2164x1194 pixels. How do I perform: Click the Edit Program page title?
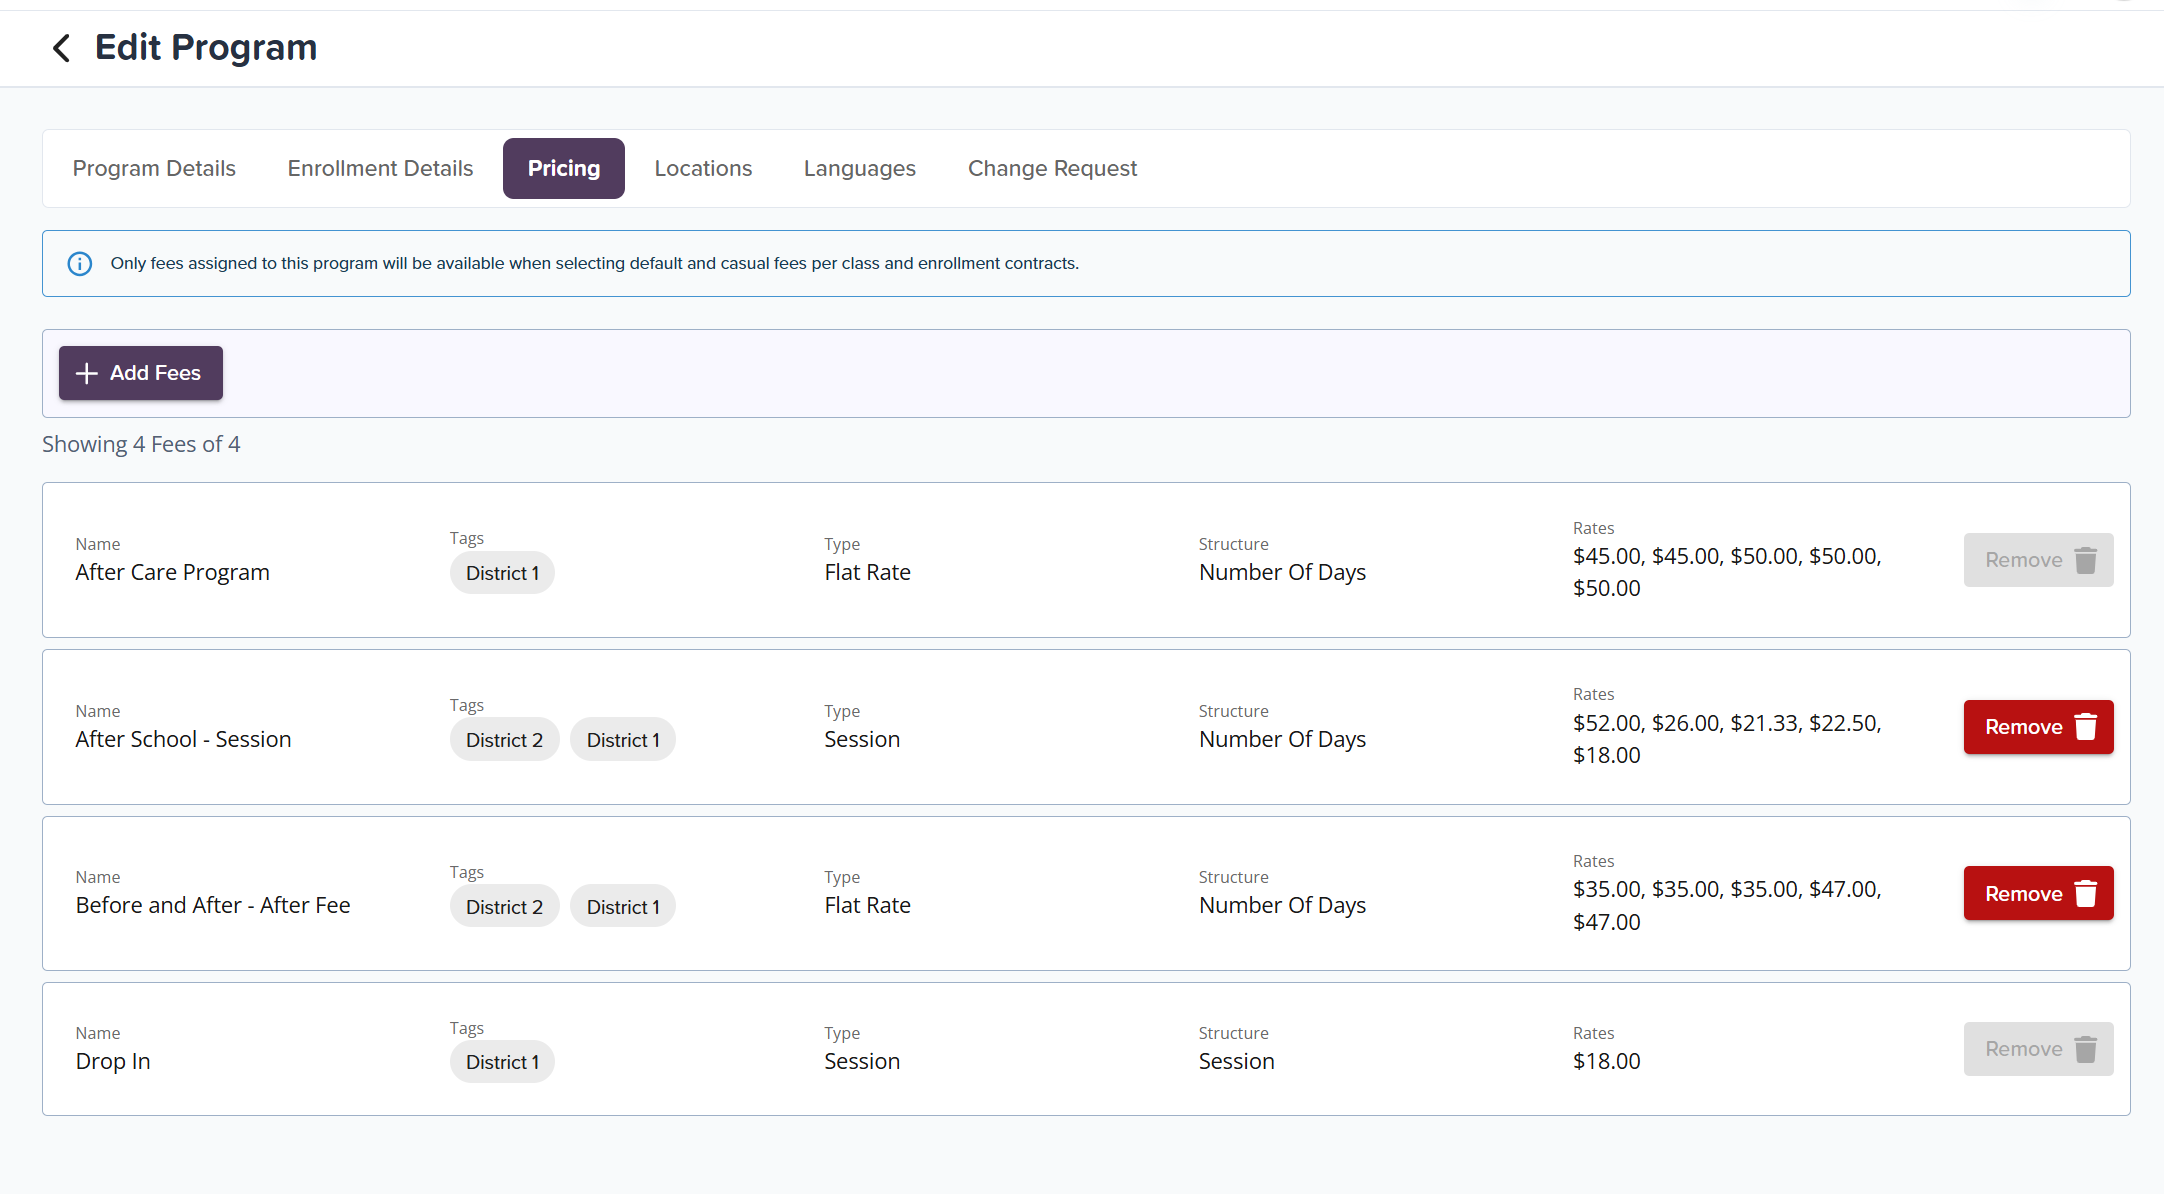206,47
